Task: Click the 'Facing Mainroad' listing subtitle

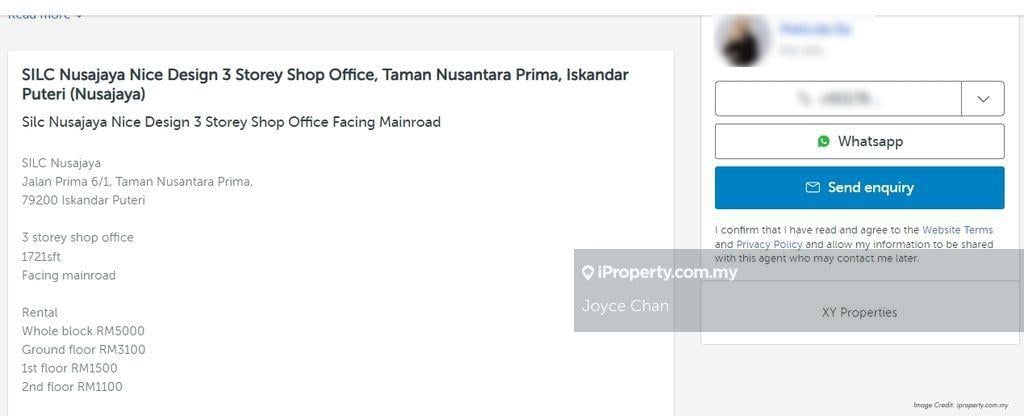Action: (231, 122)
